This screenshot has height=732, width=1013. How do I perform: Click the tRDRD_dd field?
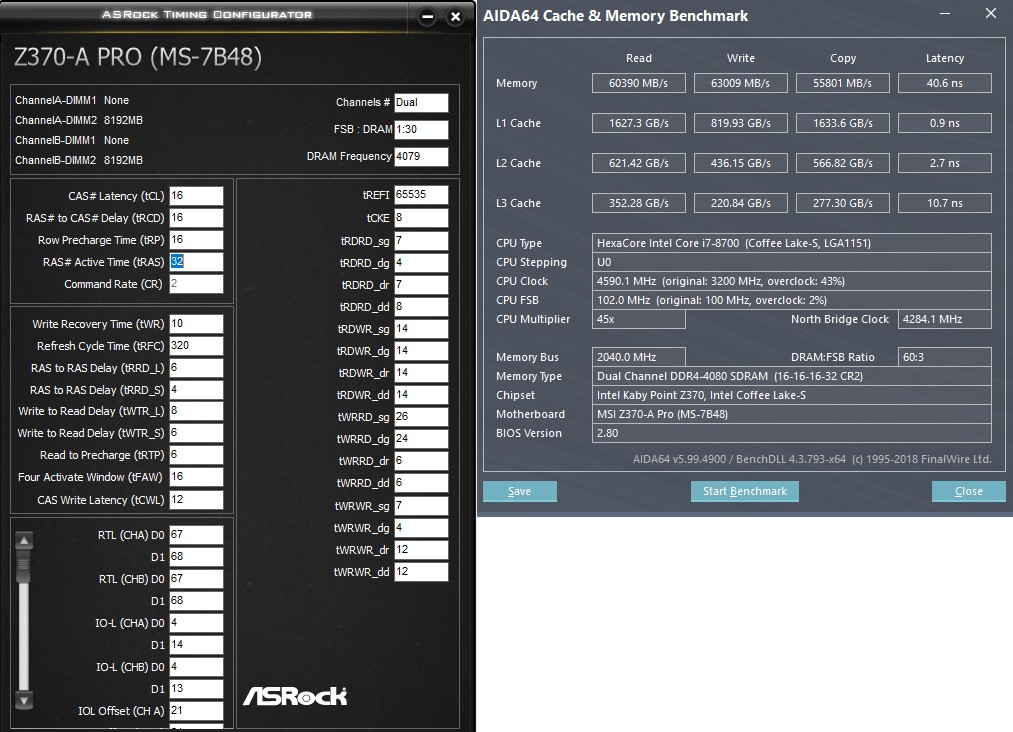coord(421,307)
